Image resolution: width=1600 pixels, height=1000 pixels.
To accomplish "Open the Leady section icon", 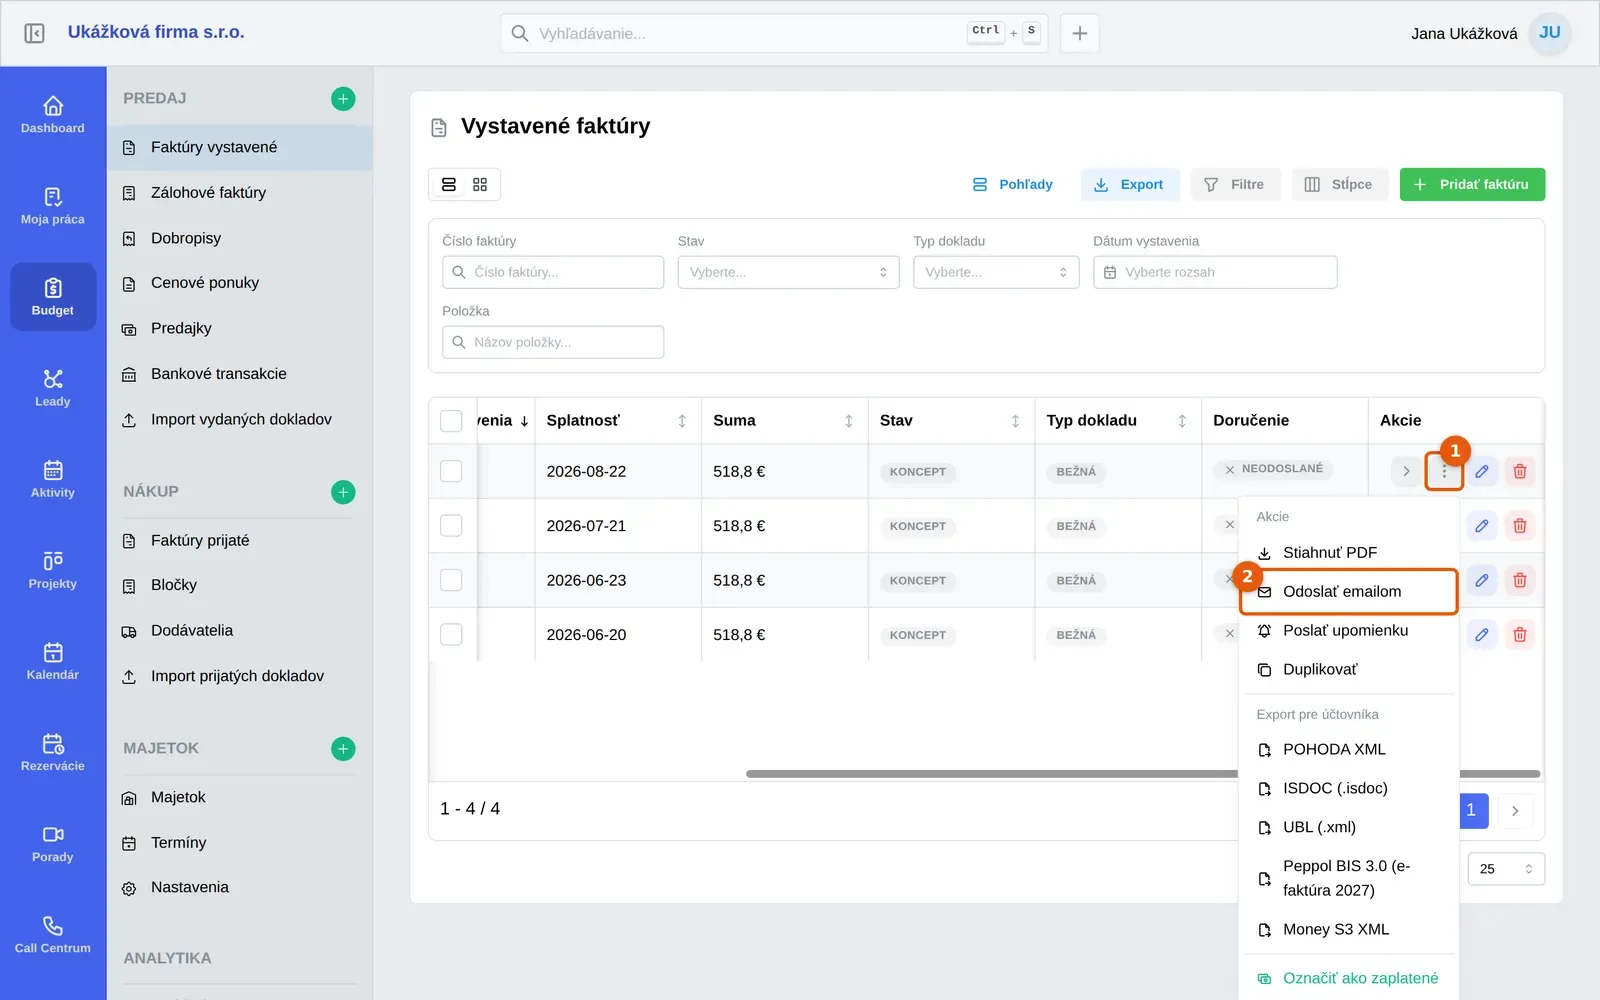I will click(53, 379).
